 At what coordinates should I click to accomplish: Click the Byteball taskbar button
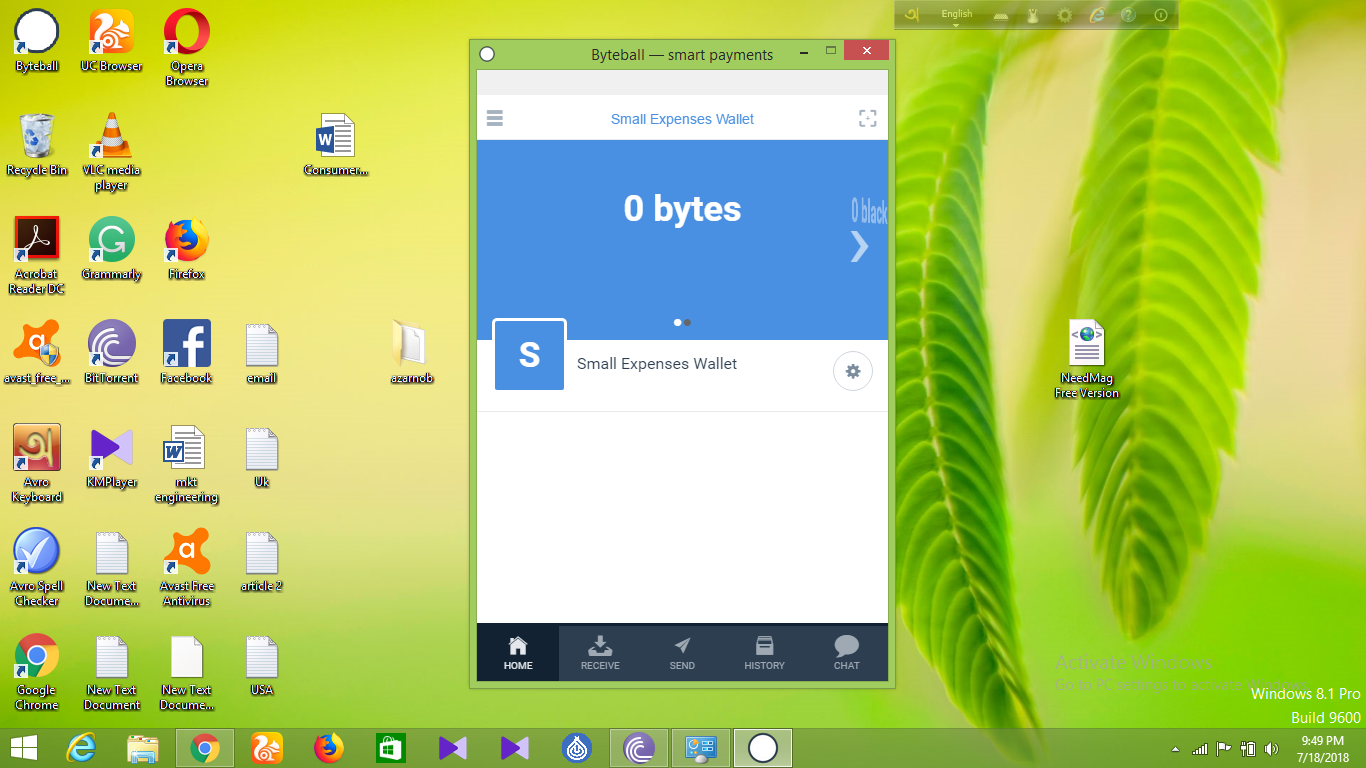763,747
